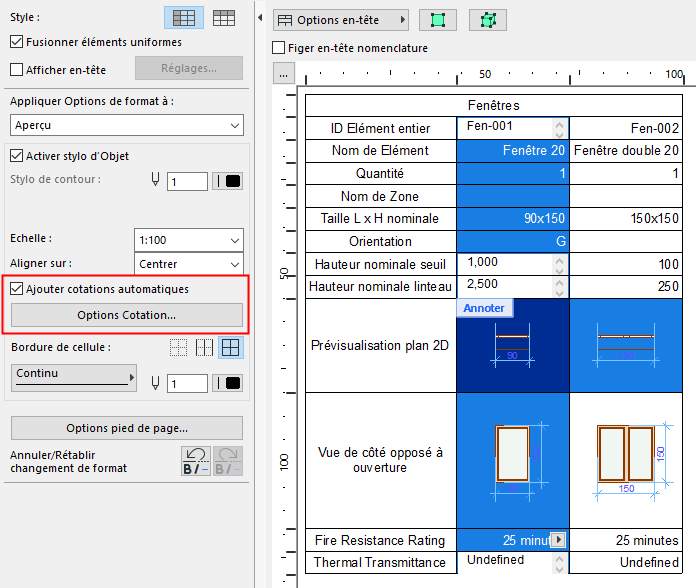
Task: Click the Fenêtres table title
Action: (494, 106)
